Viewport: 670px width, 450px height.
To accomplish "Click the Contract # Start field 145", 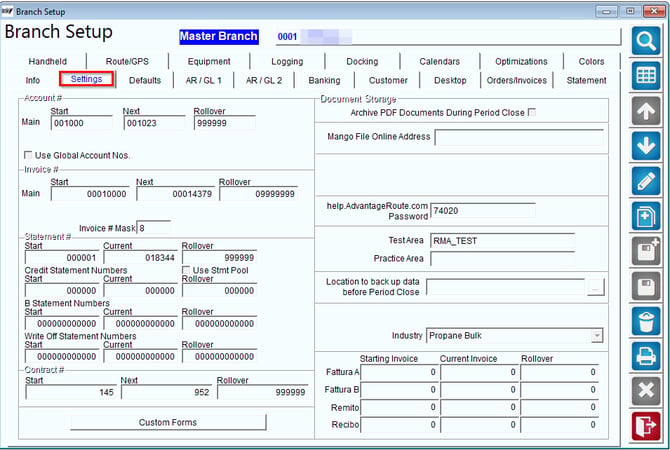I will [x=71, y=392].
